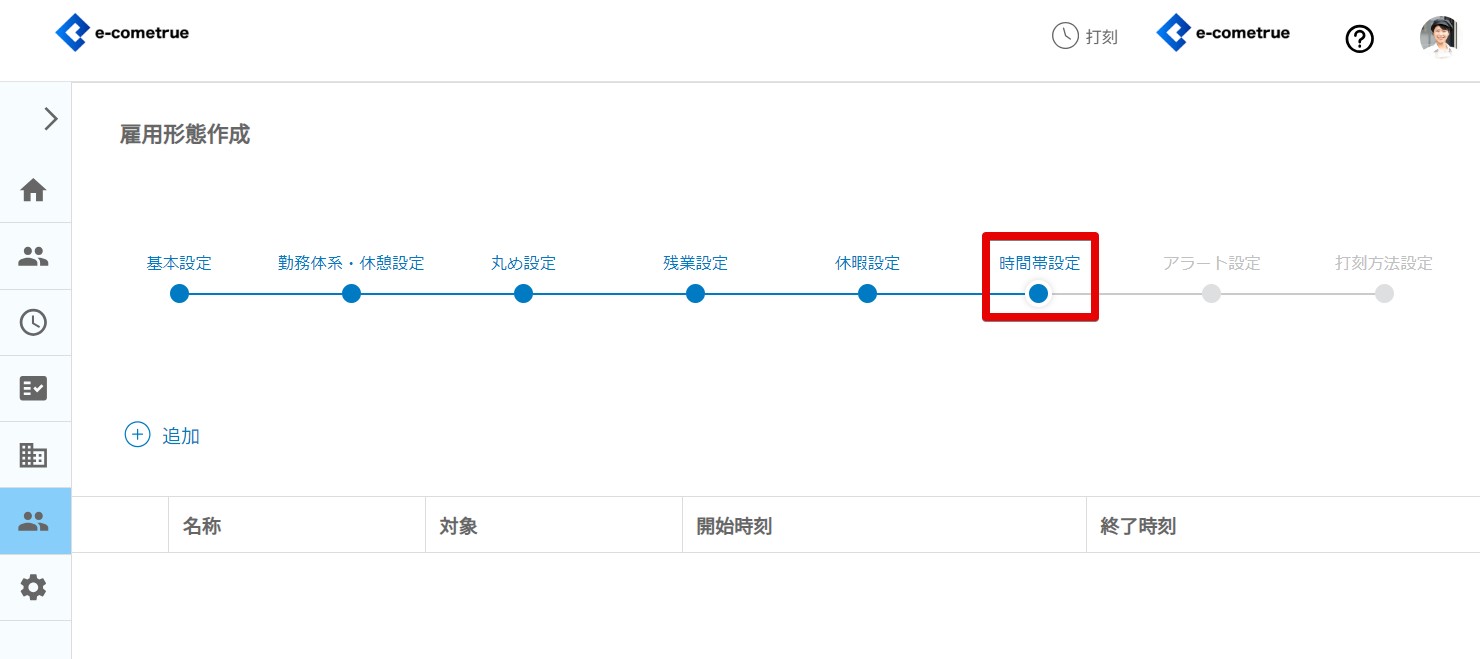Open the settings gear icon in sidebar
1480x659 pixels.
(x=34, y=587)
